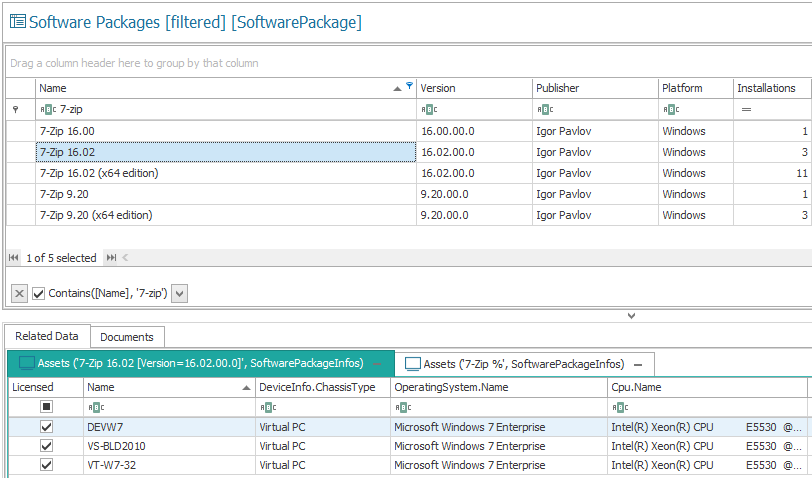The height and width of the screenshot is (478, 812).
Task: Sort by DeviceInfo.ChassisType column header
Action: (323, 387)
